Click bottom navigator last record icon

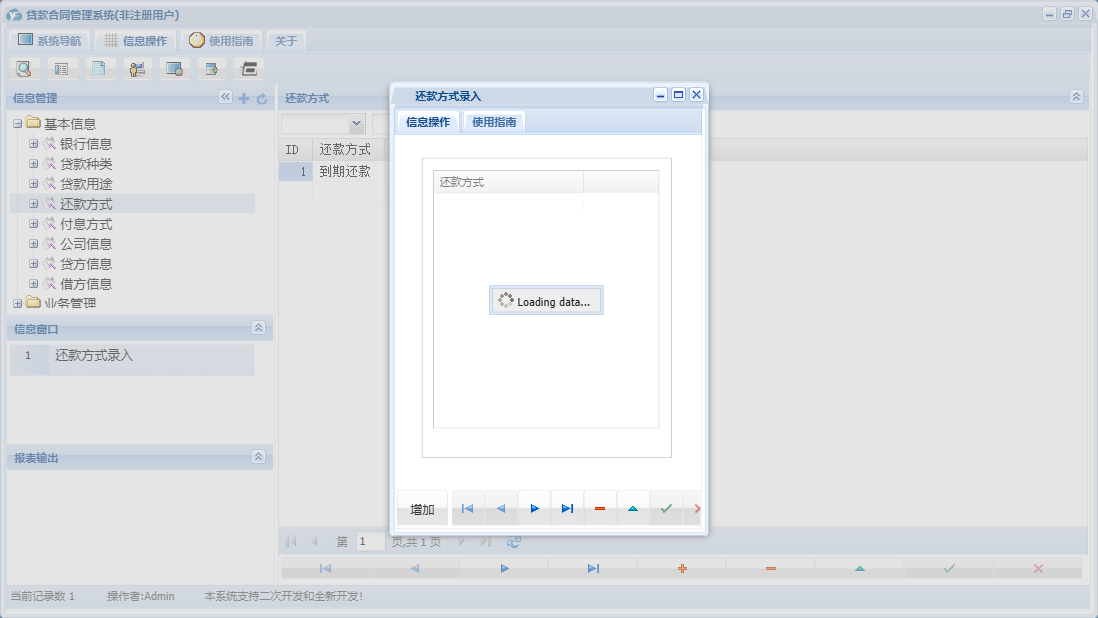(x=593, y=568)
